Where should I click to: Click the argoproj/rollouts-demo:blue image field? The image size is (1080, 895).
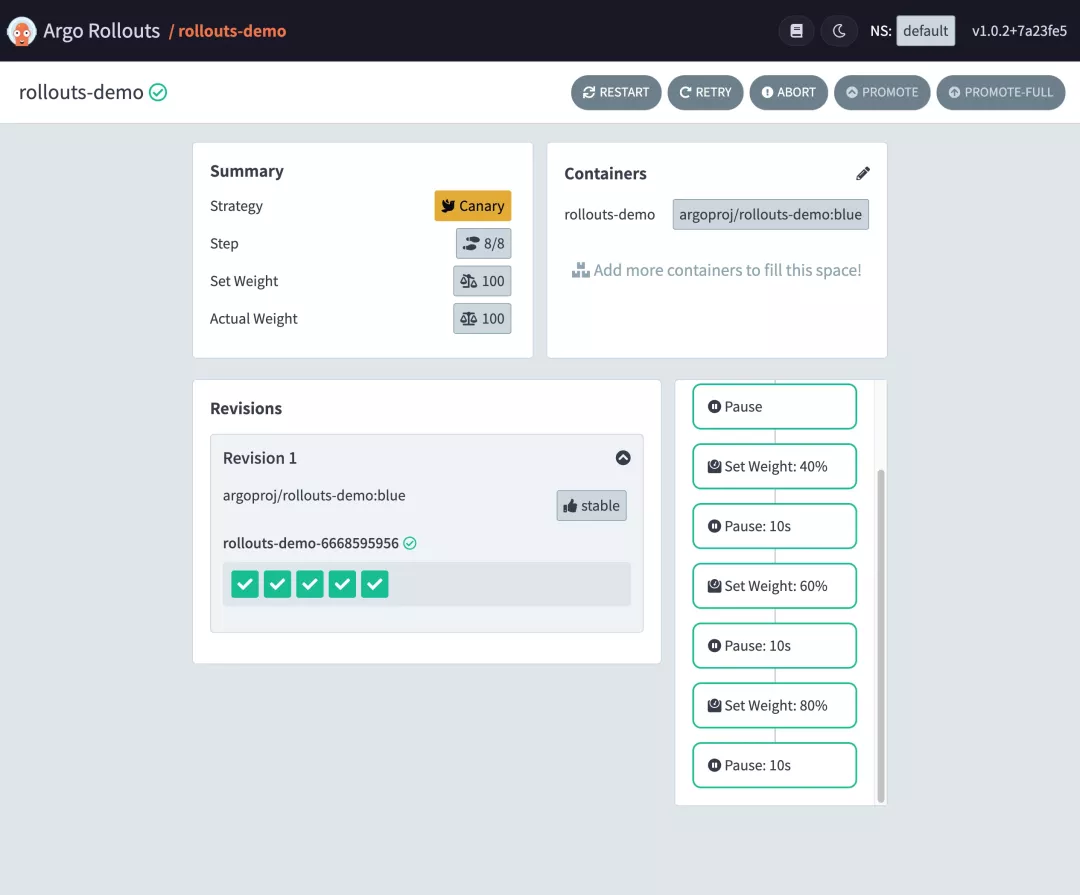coord(770,214)
